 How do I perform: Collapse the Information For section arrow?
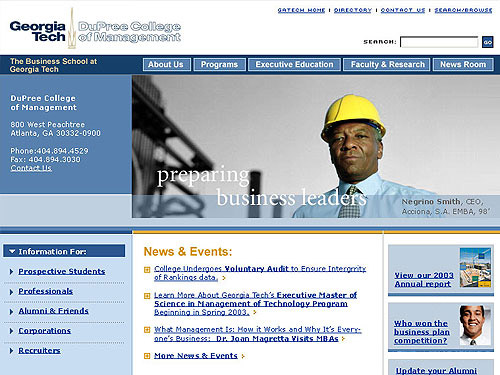coord(12,251)
